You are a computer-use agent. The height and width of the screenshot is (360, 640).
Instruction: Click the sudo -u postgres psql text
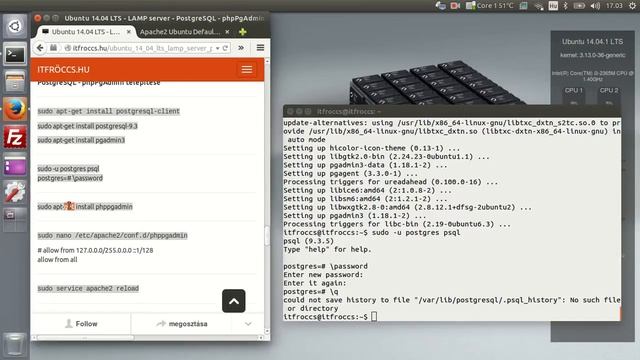coord(68,169)
